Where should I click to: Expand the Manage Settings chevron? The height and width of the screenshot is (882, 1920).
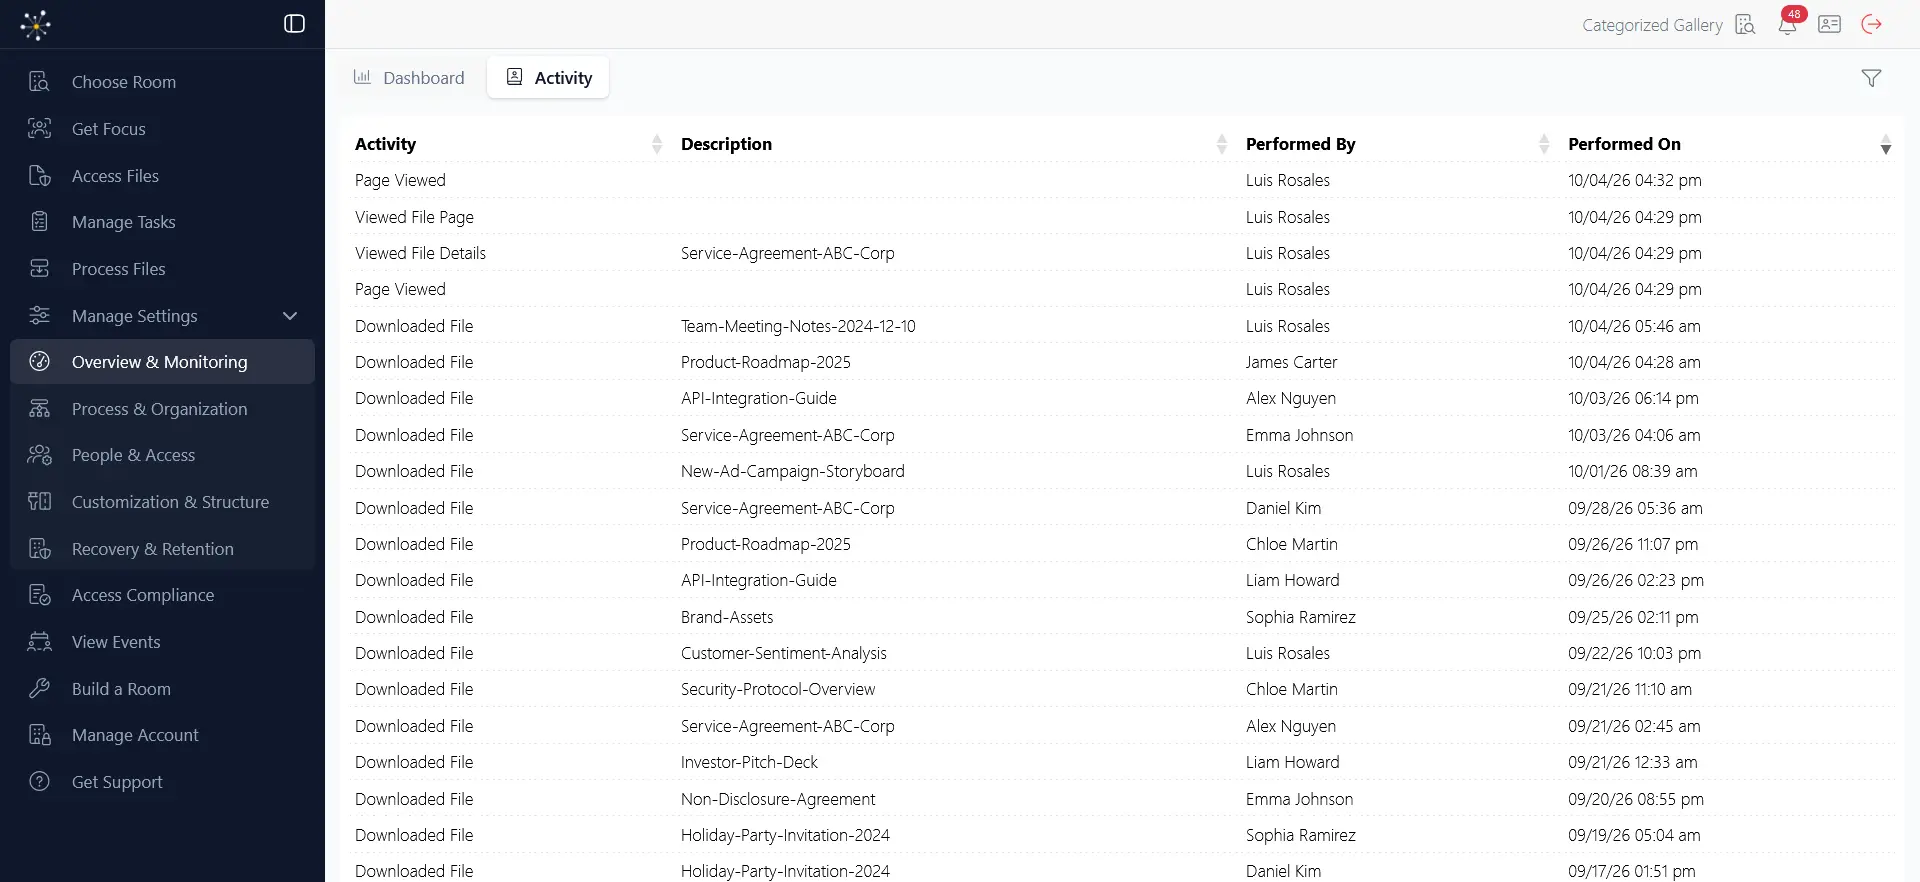tap(290, 316)
